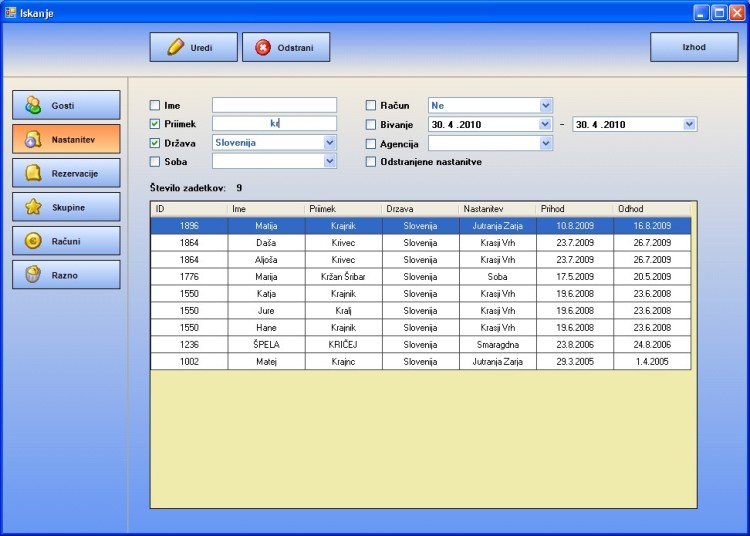Click the pencil icon on Uredi button
This screenshot has width=750, height=536.
pyautogui.click(x=175, y=47)
